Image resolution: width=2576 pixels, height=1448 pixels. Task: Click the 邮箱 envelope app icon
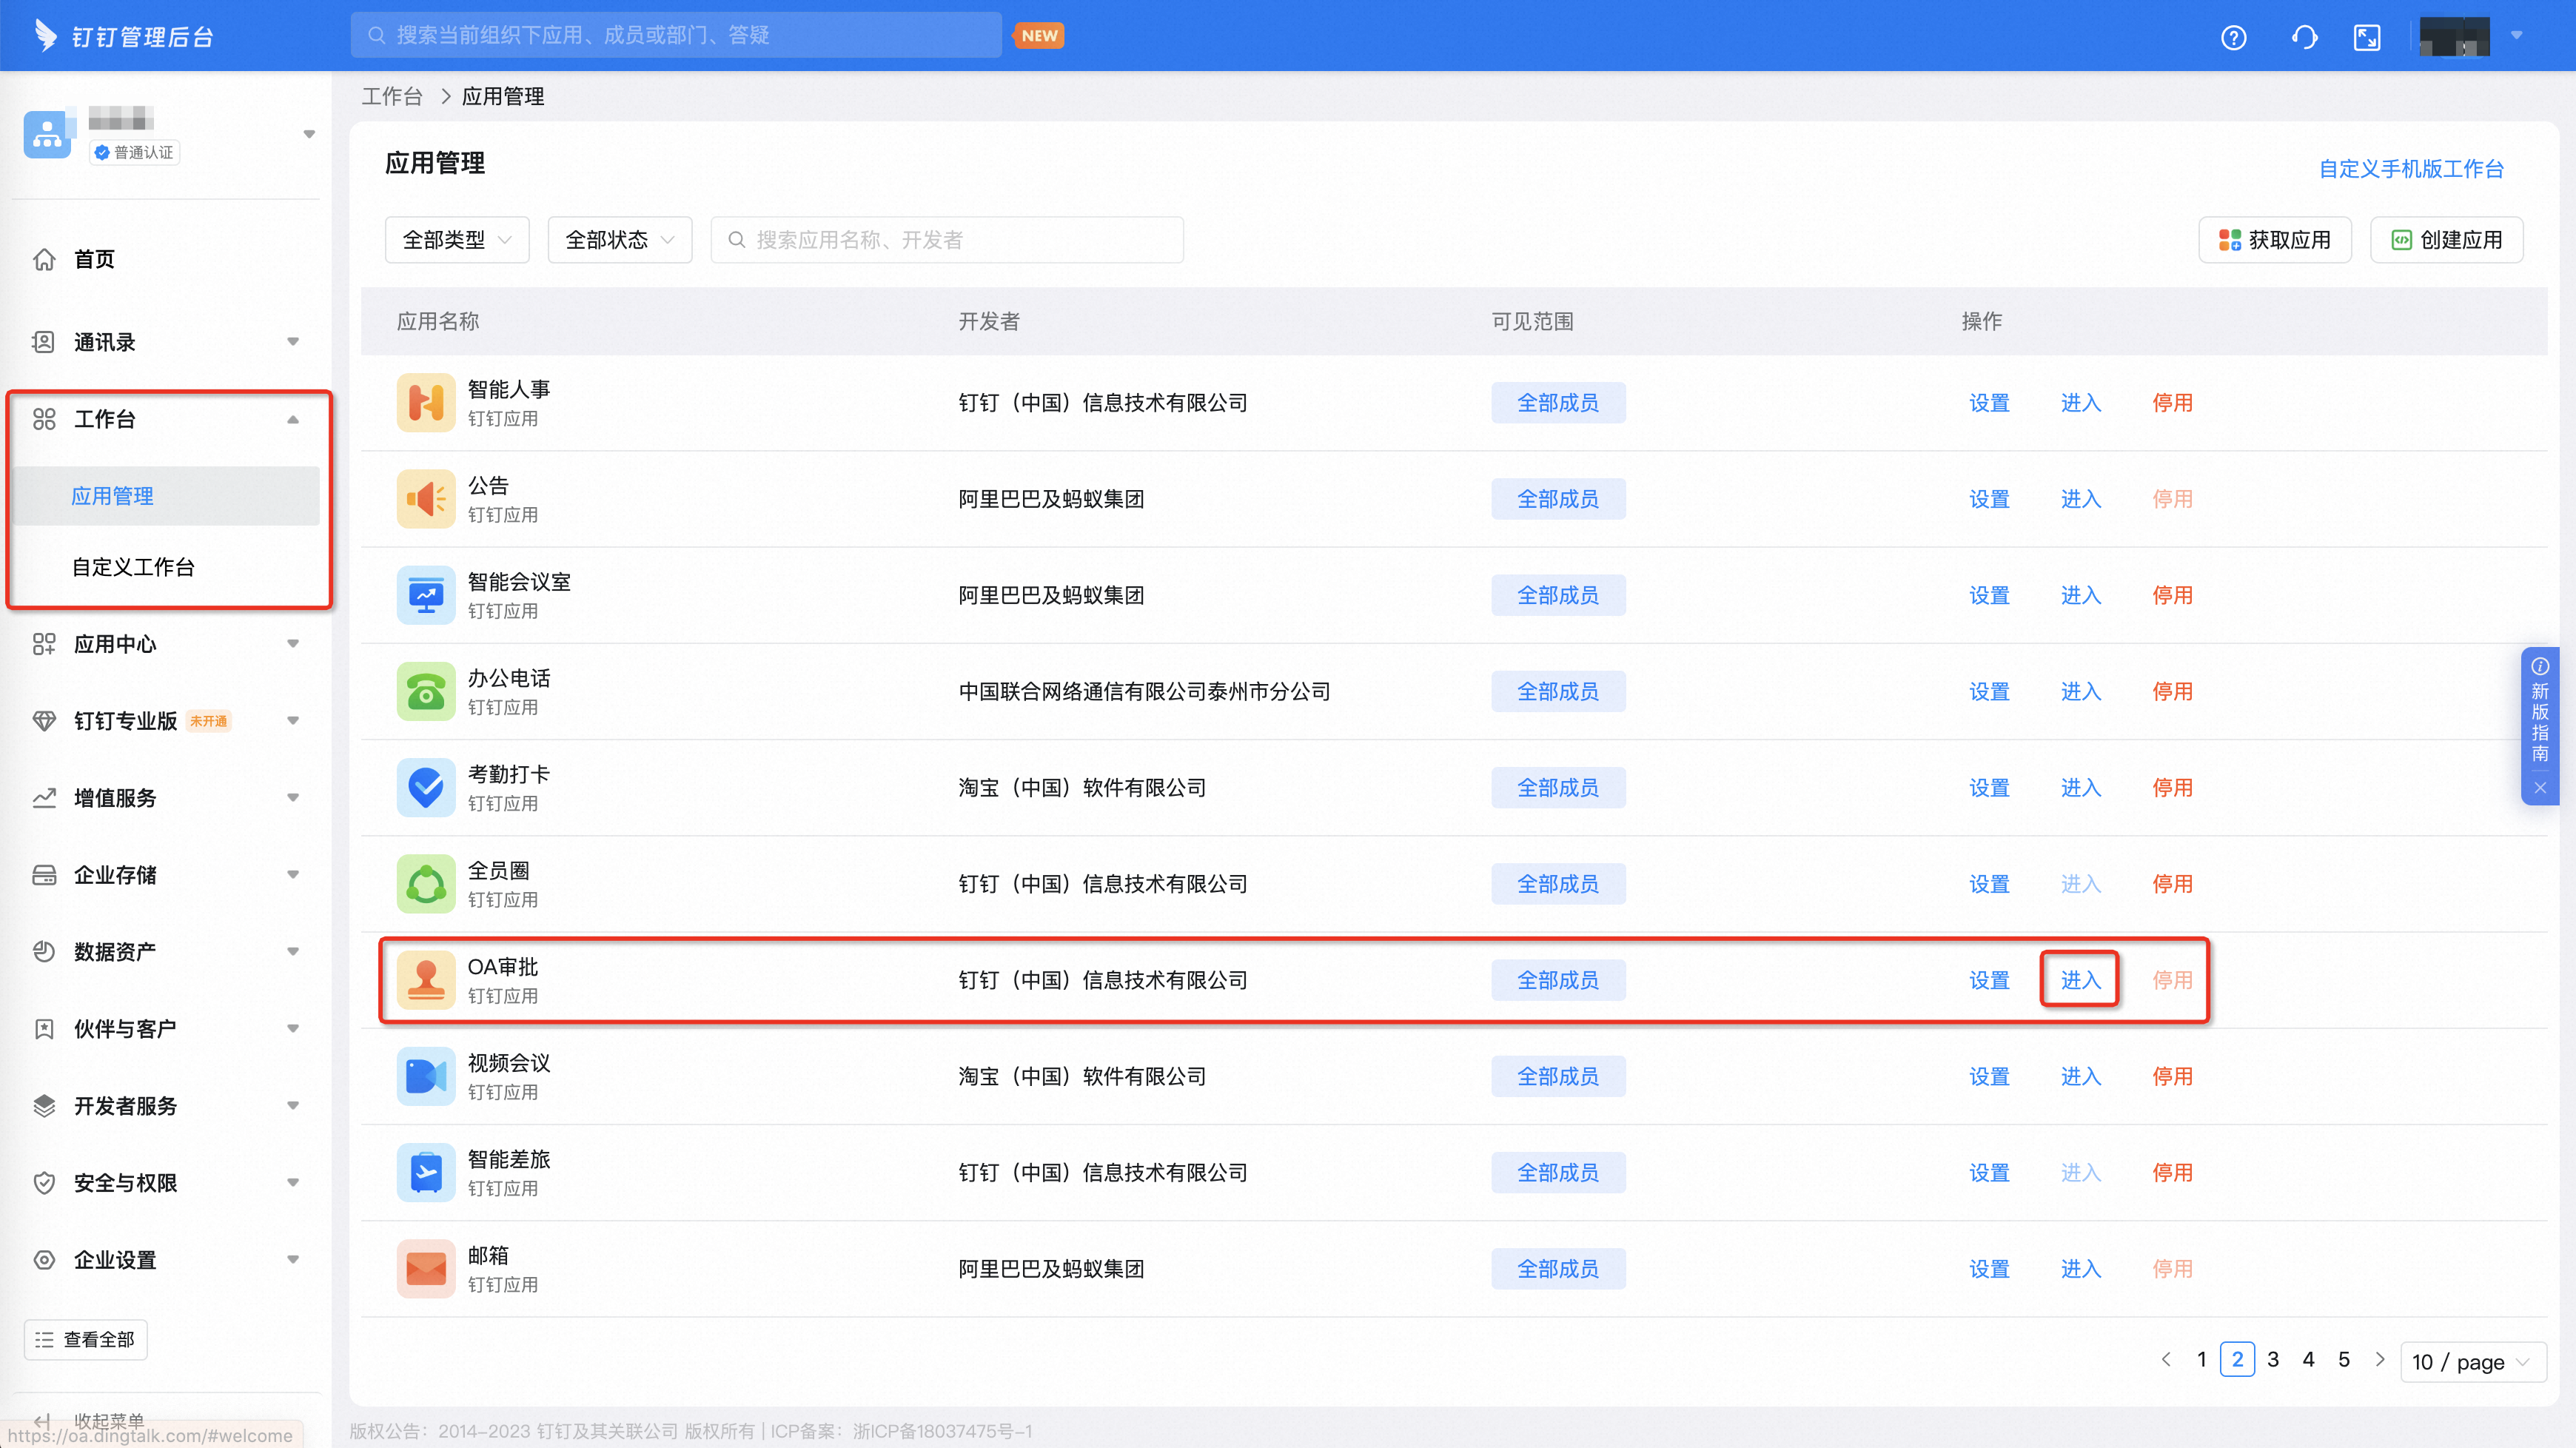point(426,1268)
